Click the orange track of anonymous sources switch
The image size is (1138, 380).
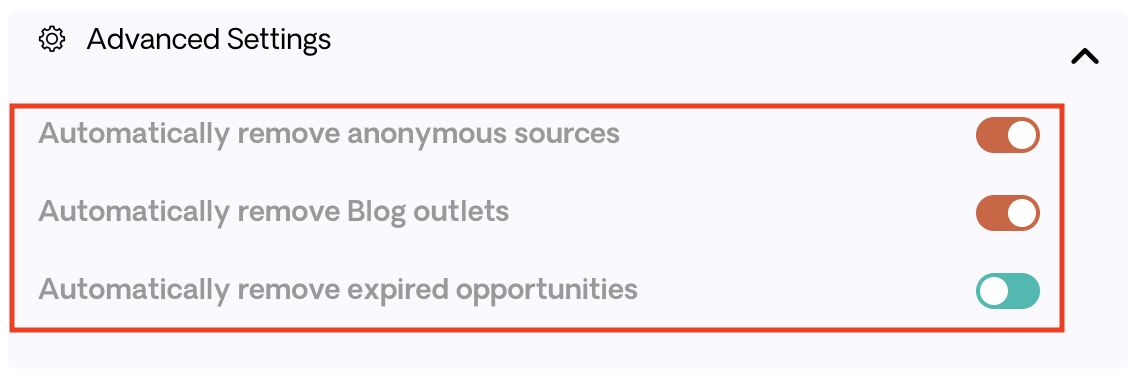[x=991, y=135]
